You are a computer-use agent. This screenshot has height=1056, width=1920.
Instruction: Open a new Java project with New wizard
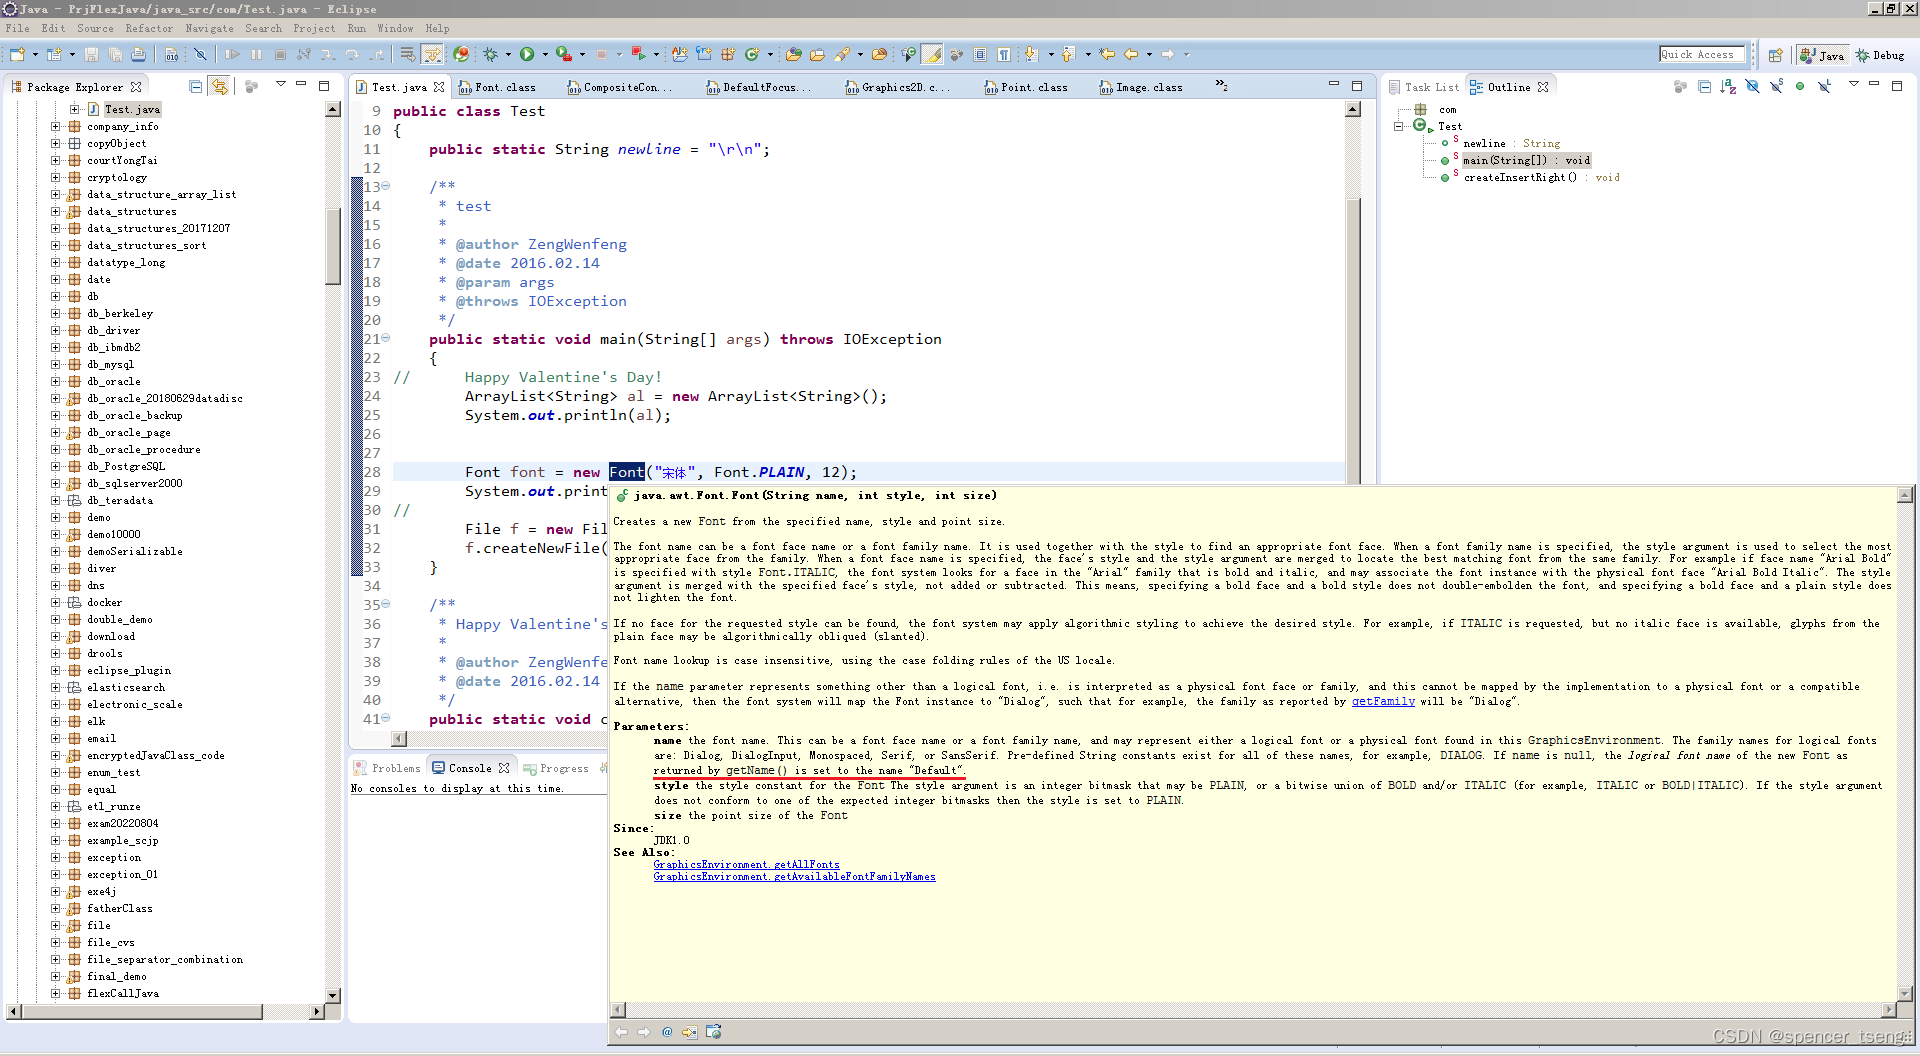[x=16, y=55]
